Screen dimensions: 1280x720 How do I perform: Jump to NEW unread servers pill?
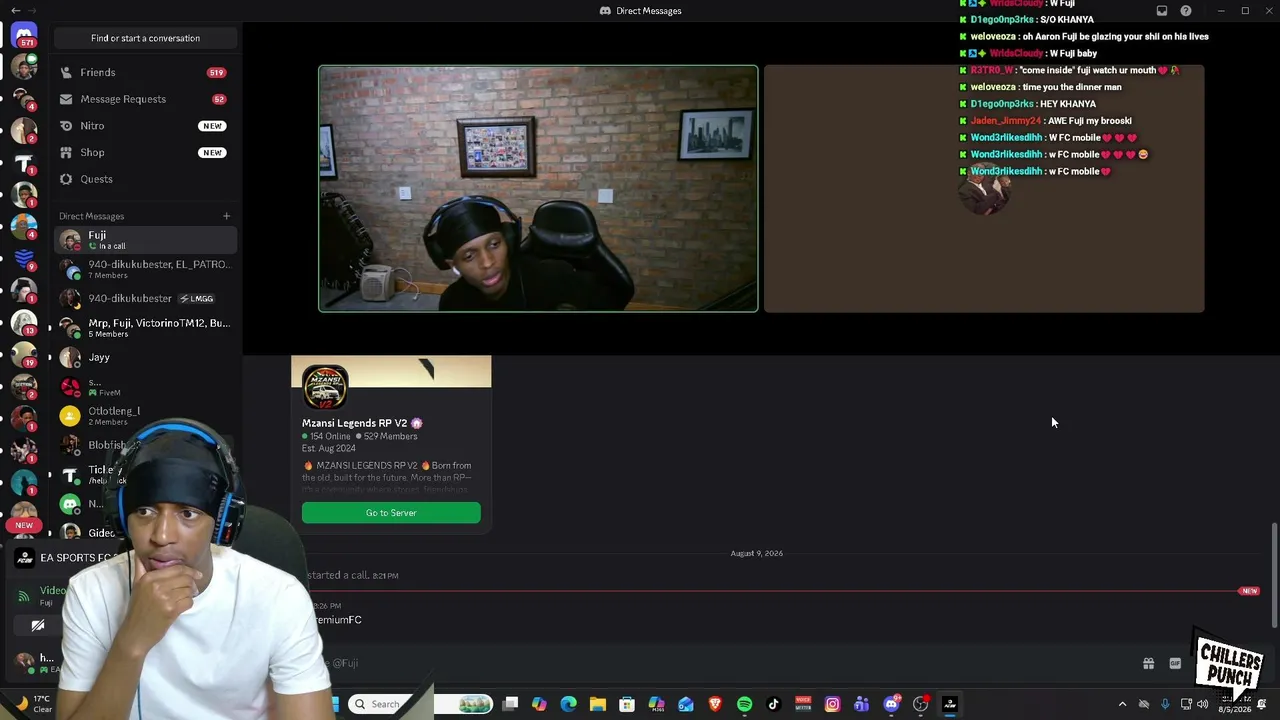(24, 525)
